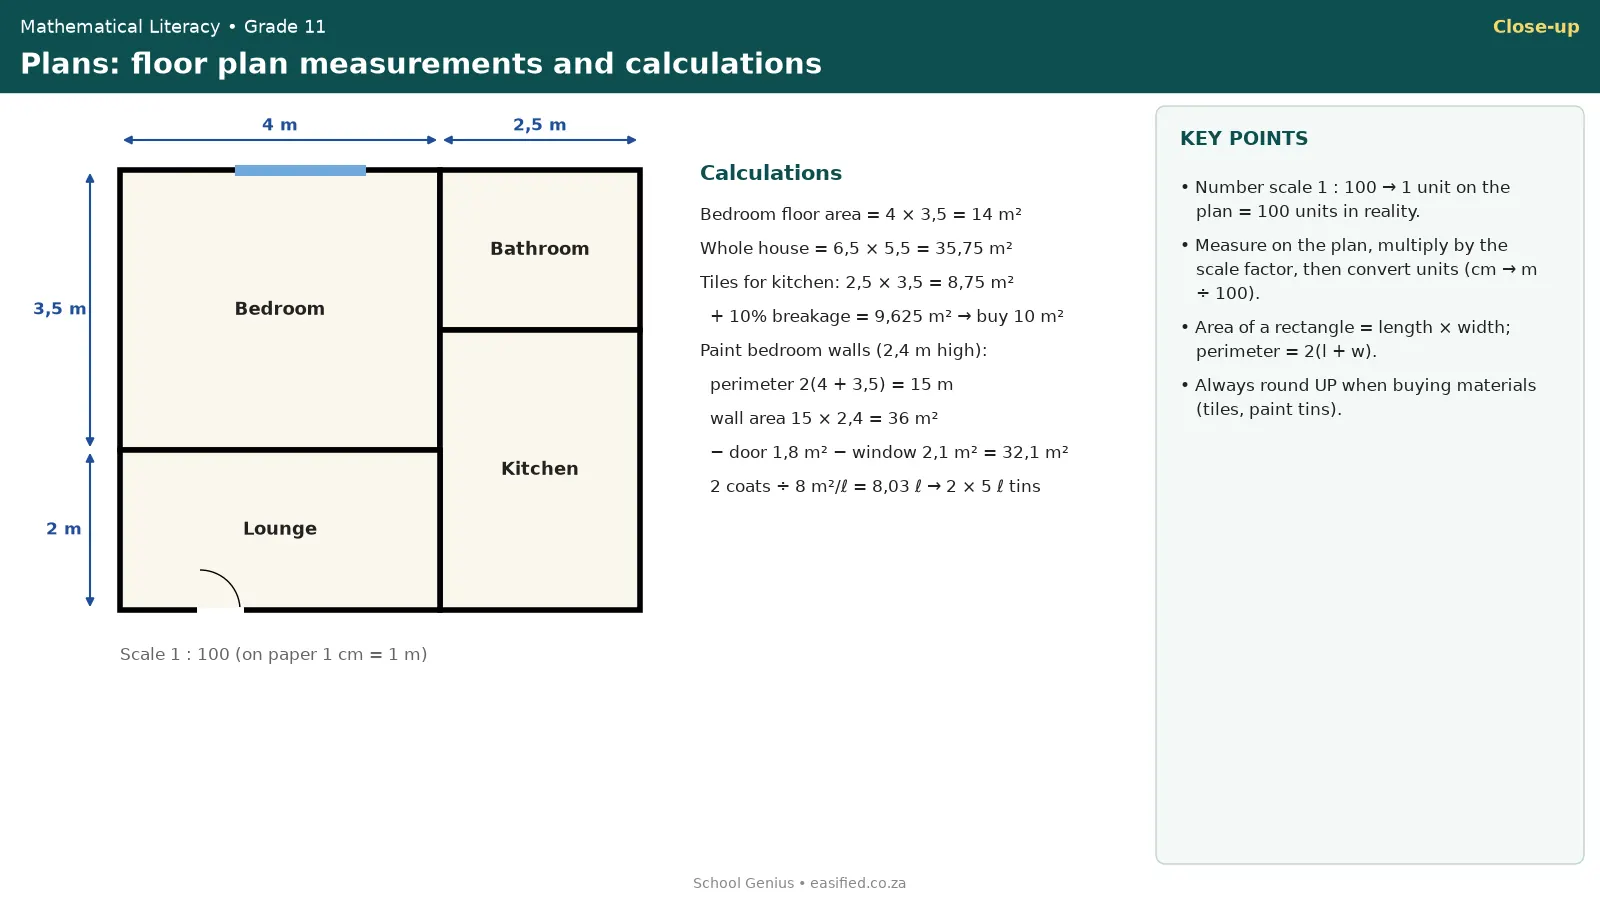Screen dimensions: 1600x900
Task: Click the 'School Genius • easified.co.za' footer
Action: [x=800, y=883]
